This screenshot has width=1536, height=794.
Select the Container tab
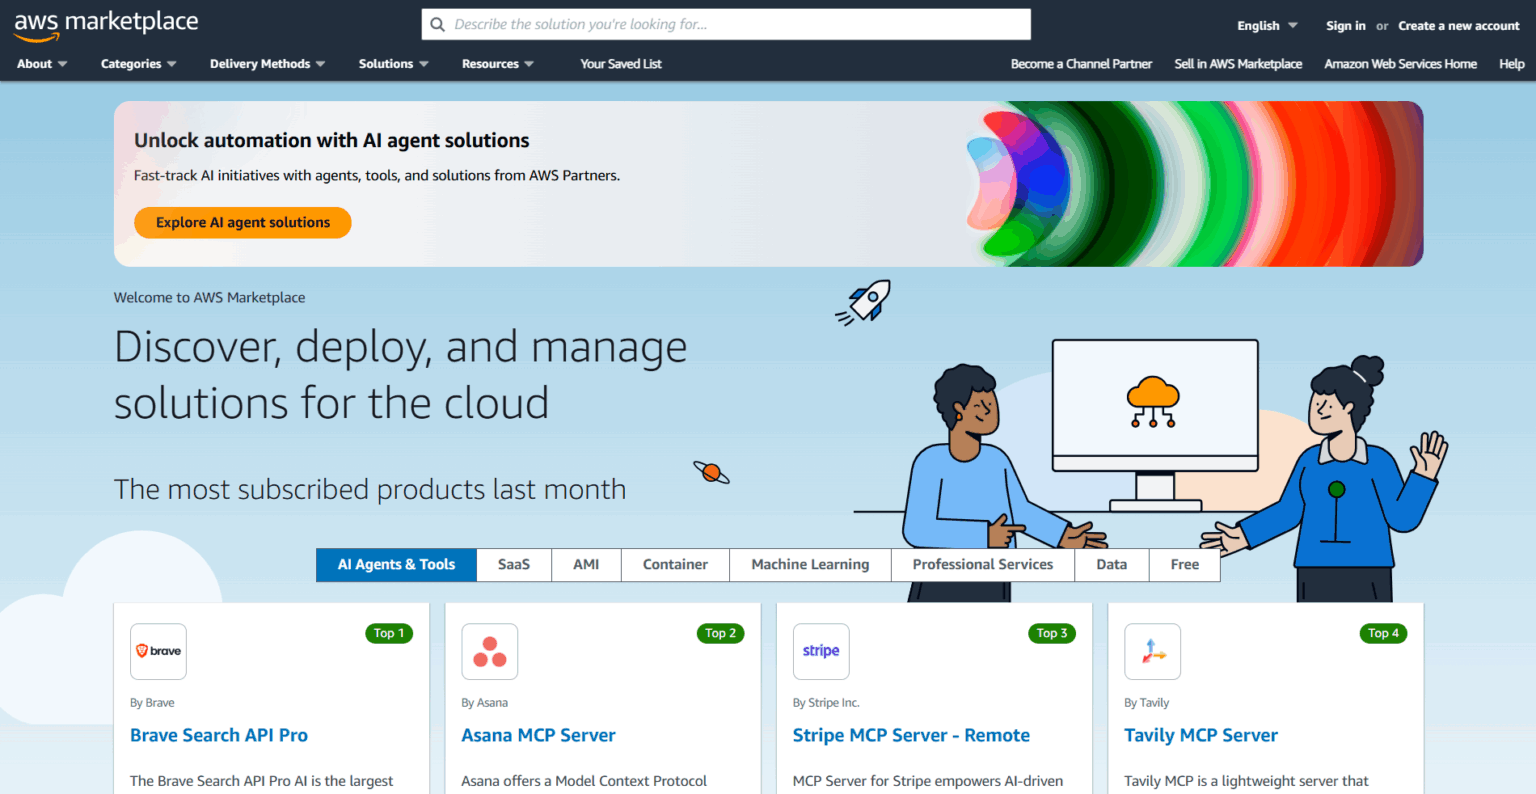click(675, 565)
